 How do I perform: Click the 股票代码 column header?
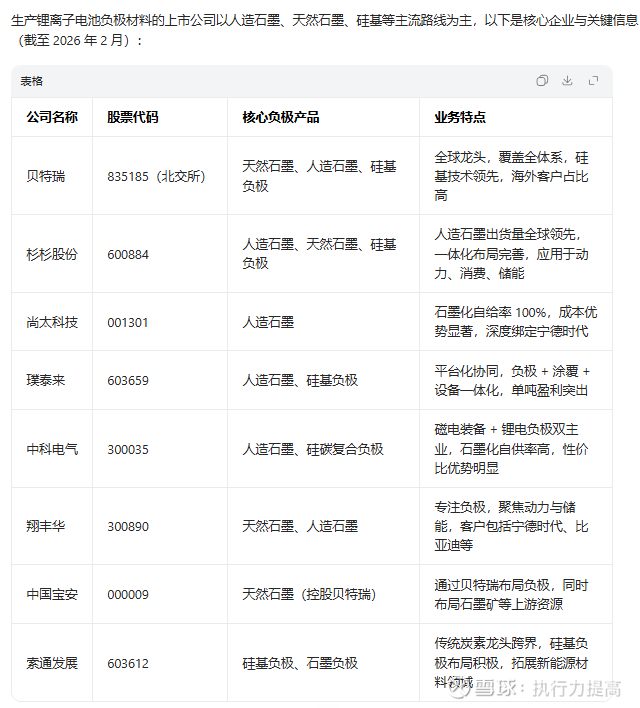(x=133, y=117)
